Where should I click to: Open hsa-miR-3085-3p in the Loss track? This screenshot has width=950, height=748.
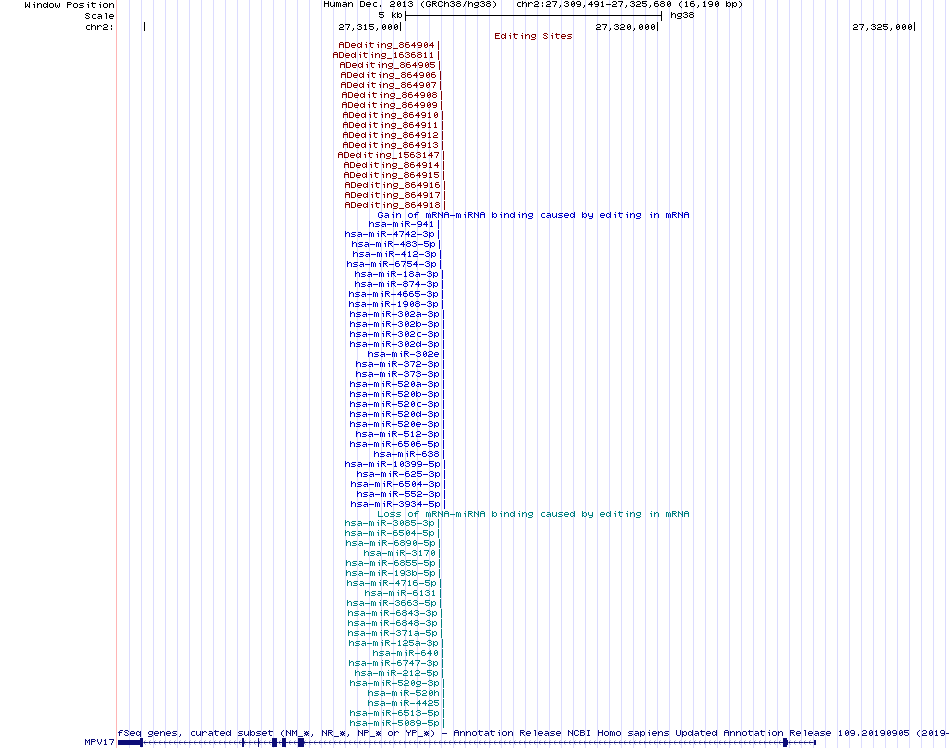[390, 523]
